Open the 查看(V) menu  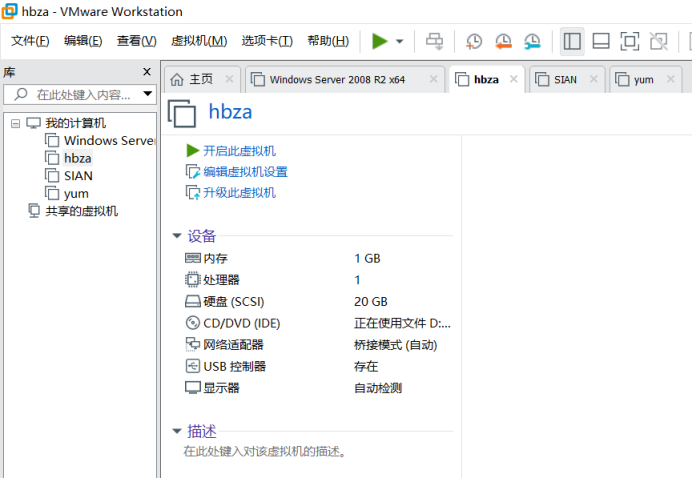click(137, 41)
